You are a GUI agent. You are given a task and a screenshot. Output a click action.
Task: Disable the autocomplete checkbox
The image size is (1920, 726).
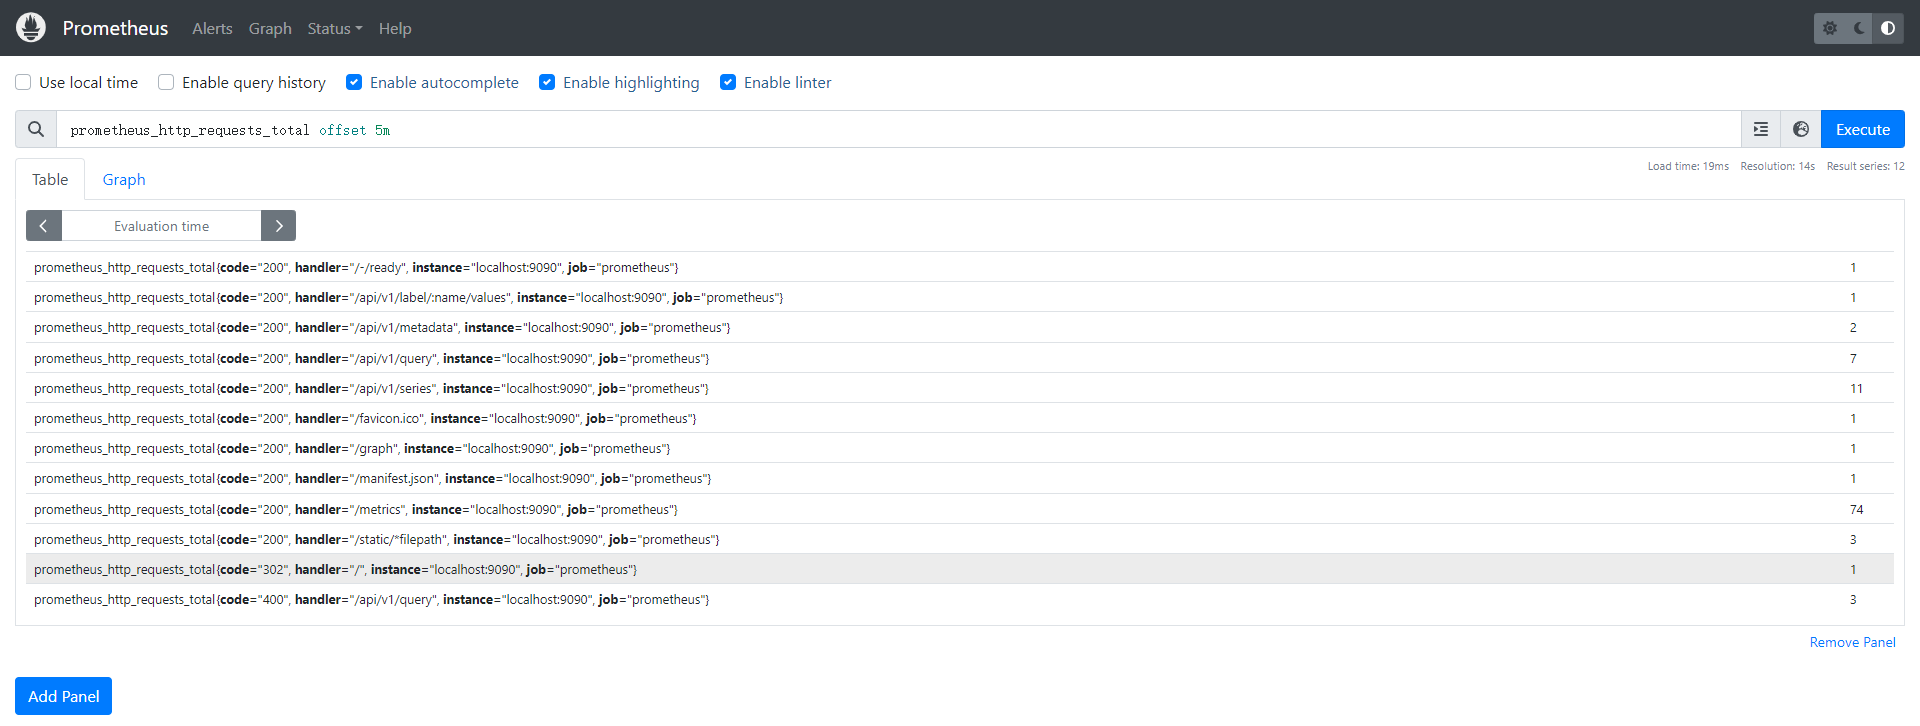(354, 82)
